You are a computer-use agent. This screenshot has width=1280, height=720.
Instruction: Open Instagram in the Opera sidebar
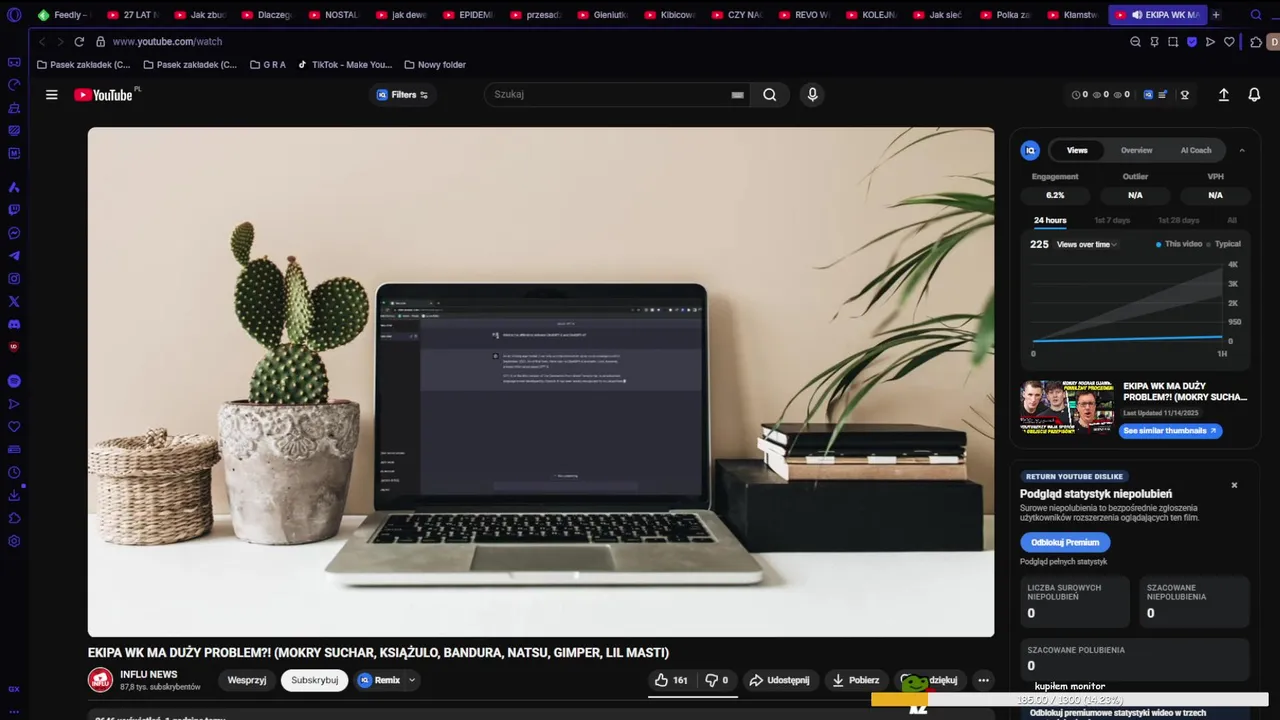(14, 279)
